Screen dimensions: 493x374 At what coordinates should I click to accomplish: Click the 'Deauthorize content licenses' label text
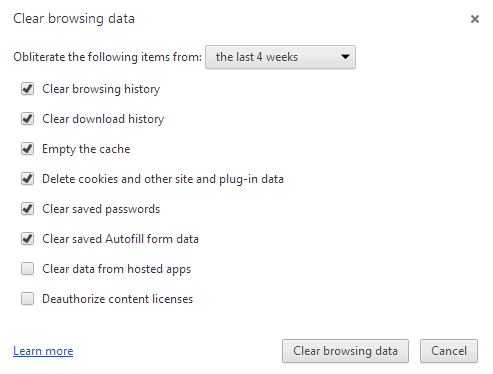coord(118,299)
